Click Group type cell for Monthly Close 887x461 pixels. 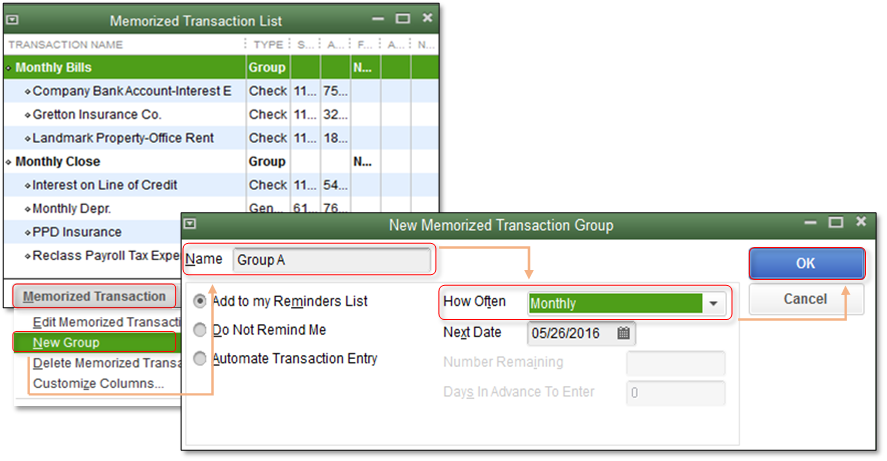(267, 161)
